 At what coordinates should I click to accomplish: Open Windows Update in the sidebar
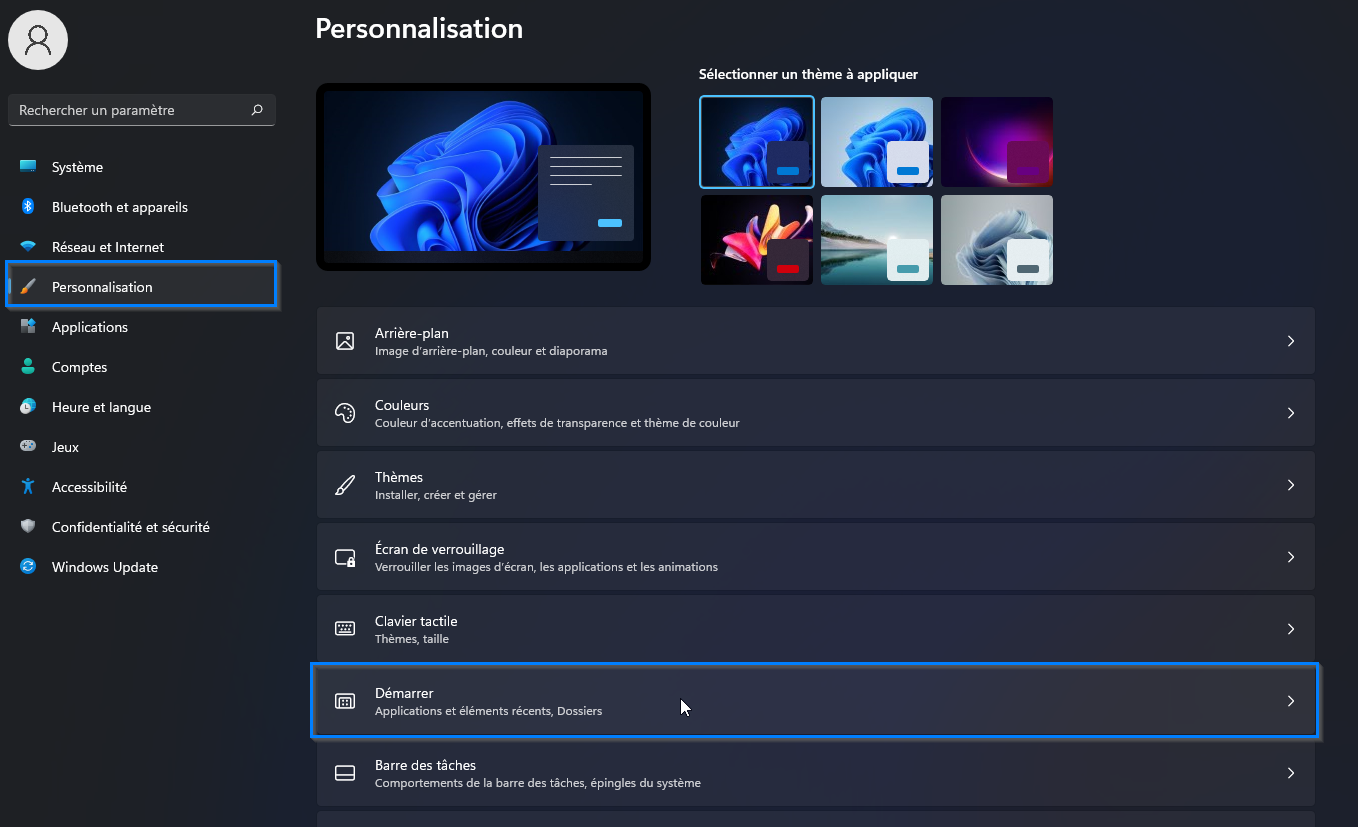coord(105,567)
